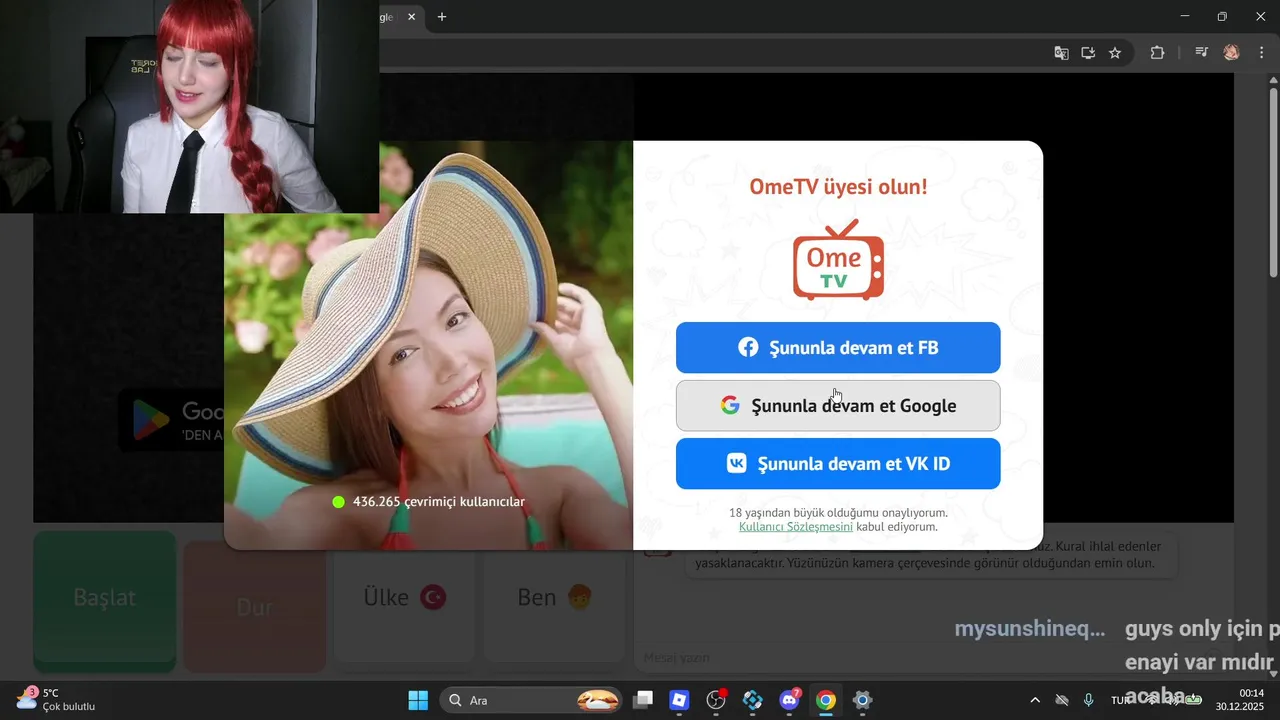The image size is (1280, 720).
Task: Open Discord from the taskbar
Action: [789, 700]
